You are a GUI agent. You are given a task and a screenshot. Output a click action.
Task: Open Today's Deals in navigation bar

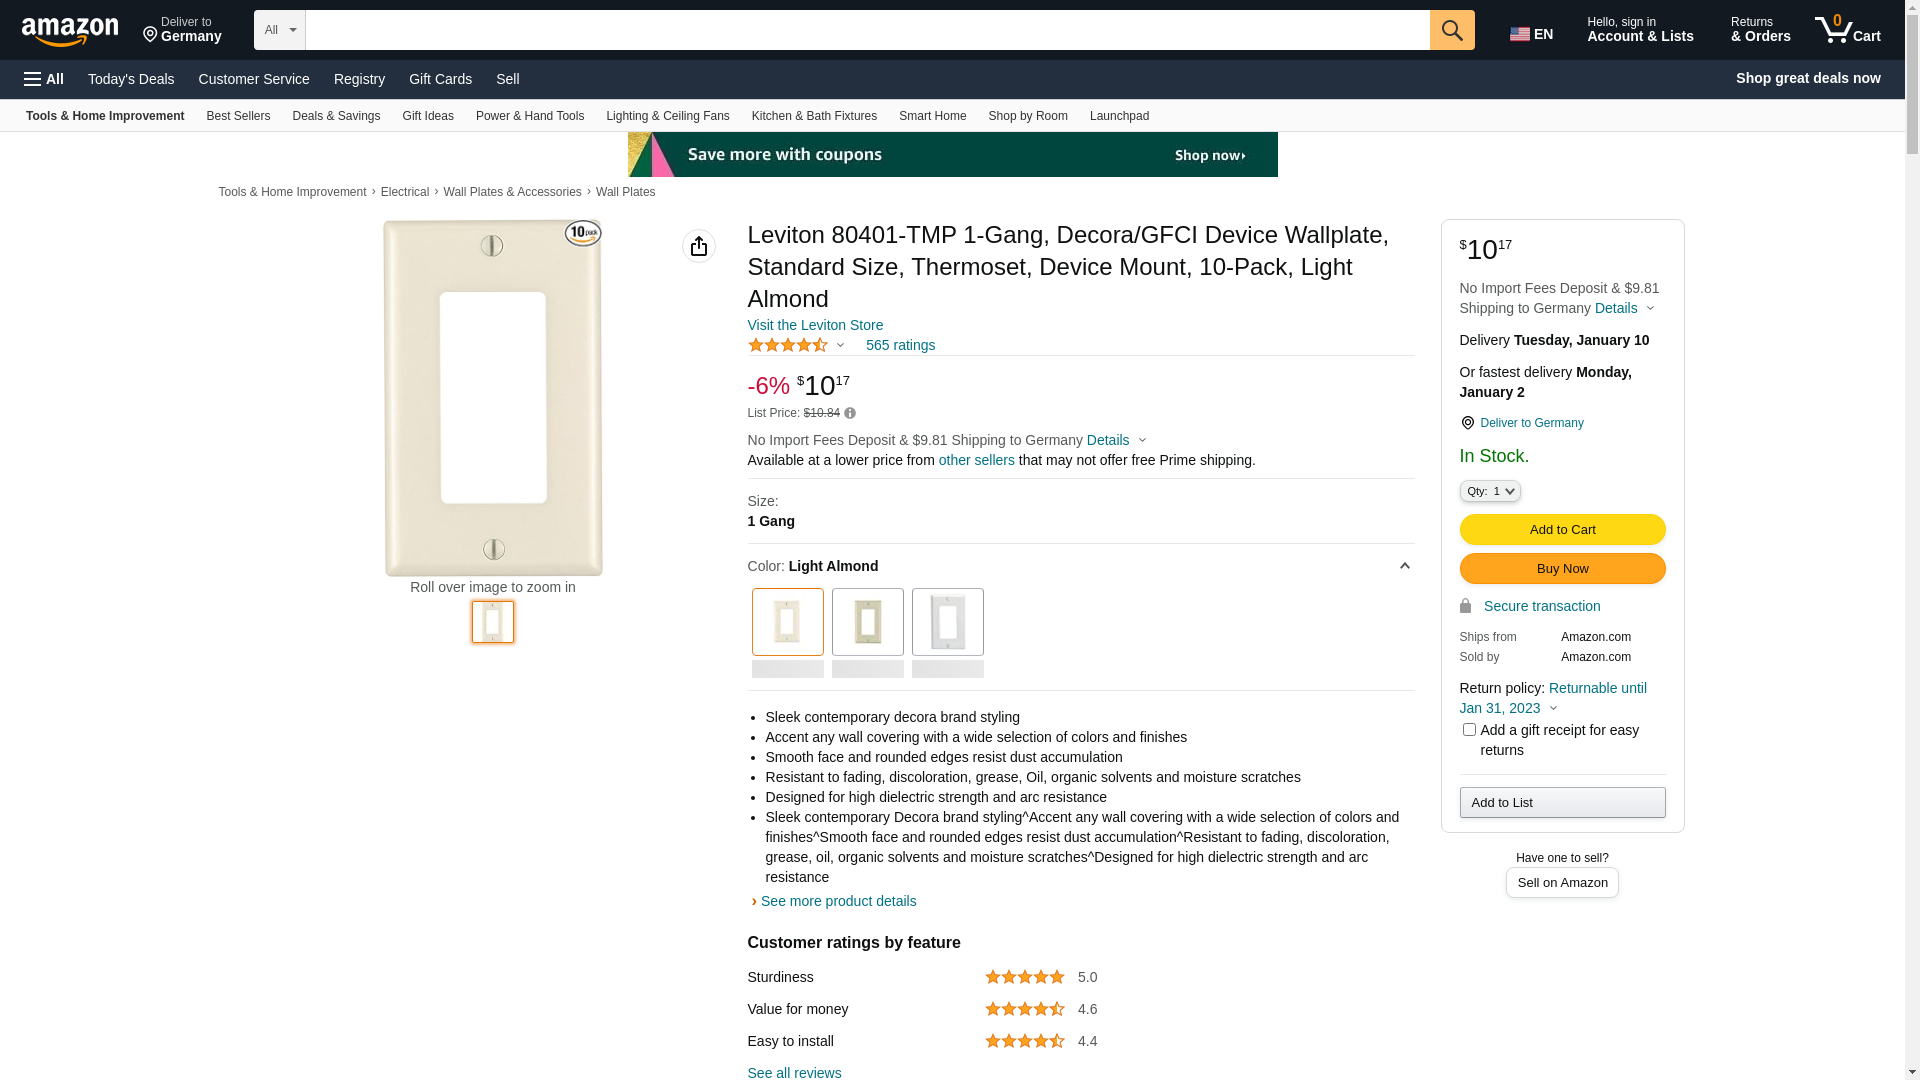tap(131, 79)
